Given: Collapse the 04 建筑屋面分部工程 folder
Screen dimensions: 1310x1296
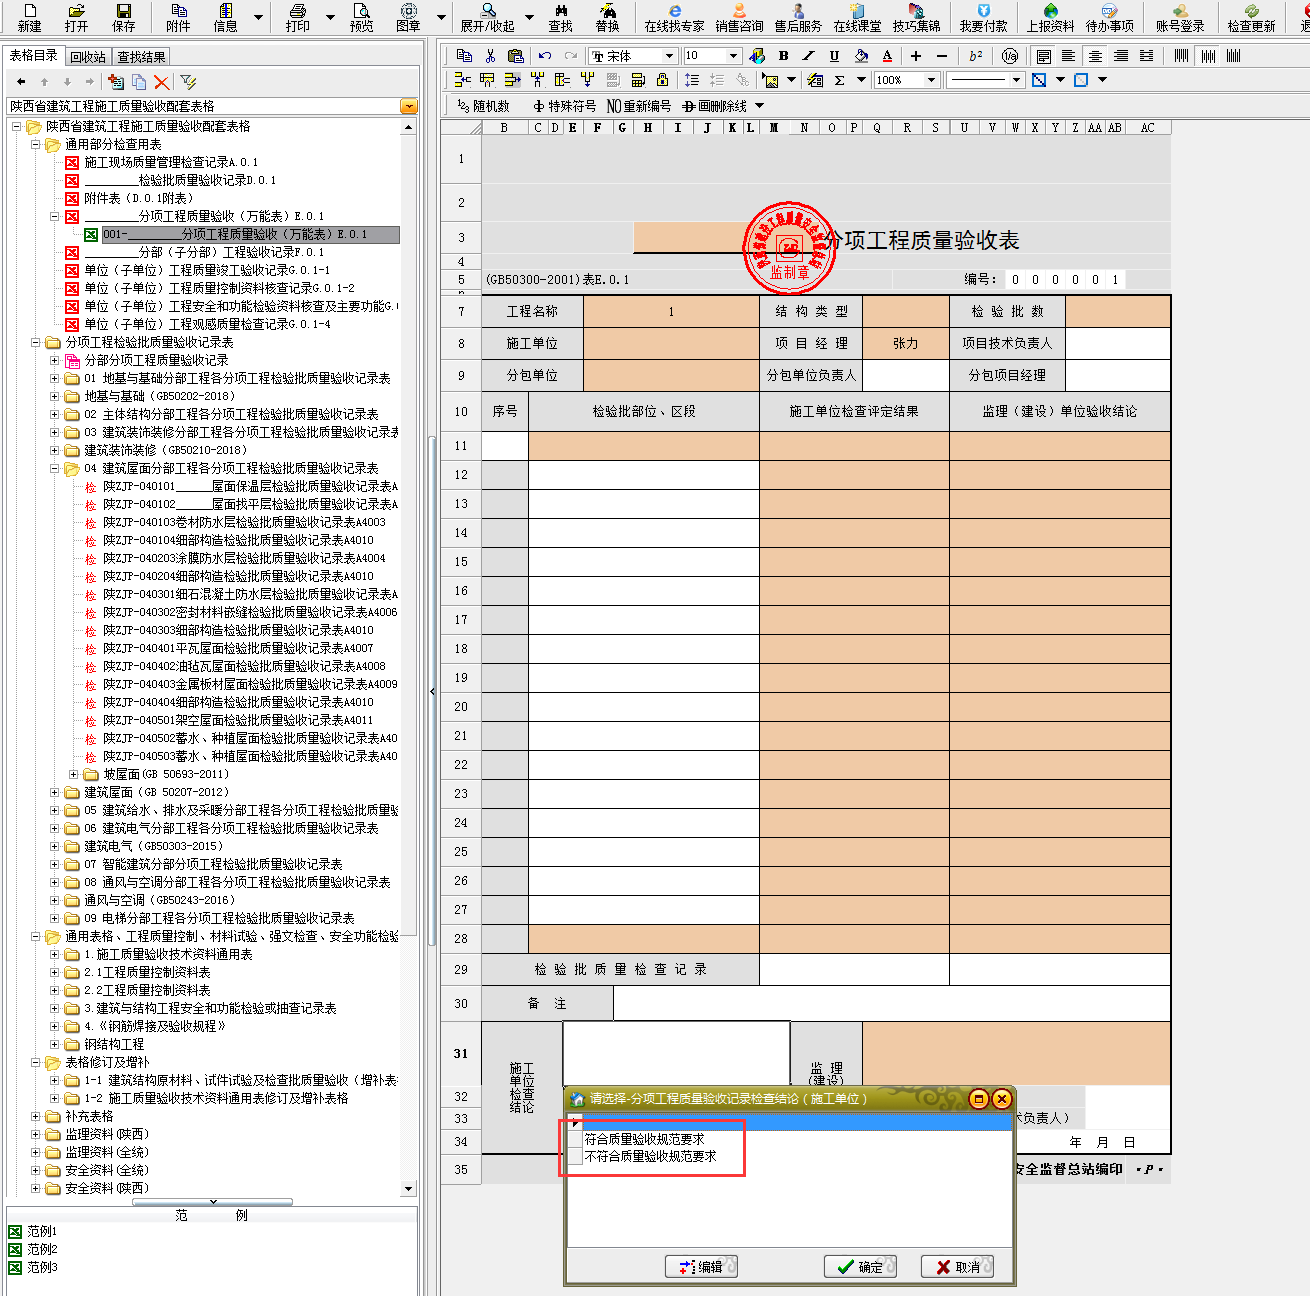Looking at the screenshot, I should [x=55, y=468].
